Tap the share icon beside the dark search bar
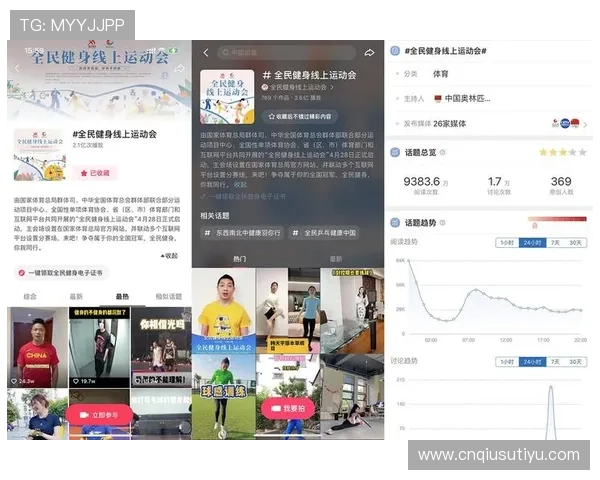 pos(369,52)
